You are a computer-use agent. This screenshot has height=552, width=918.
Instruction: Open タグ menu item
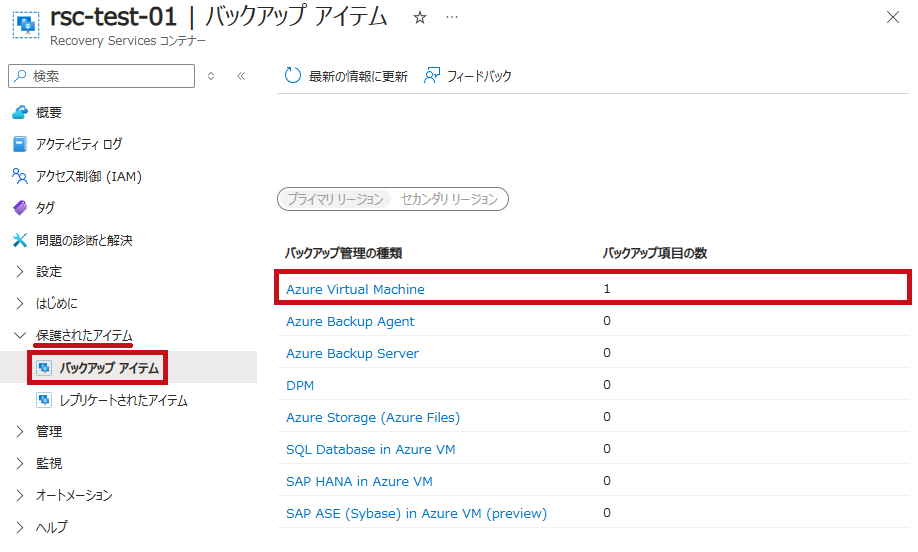[x=45, y=208]
